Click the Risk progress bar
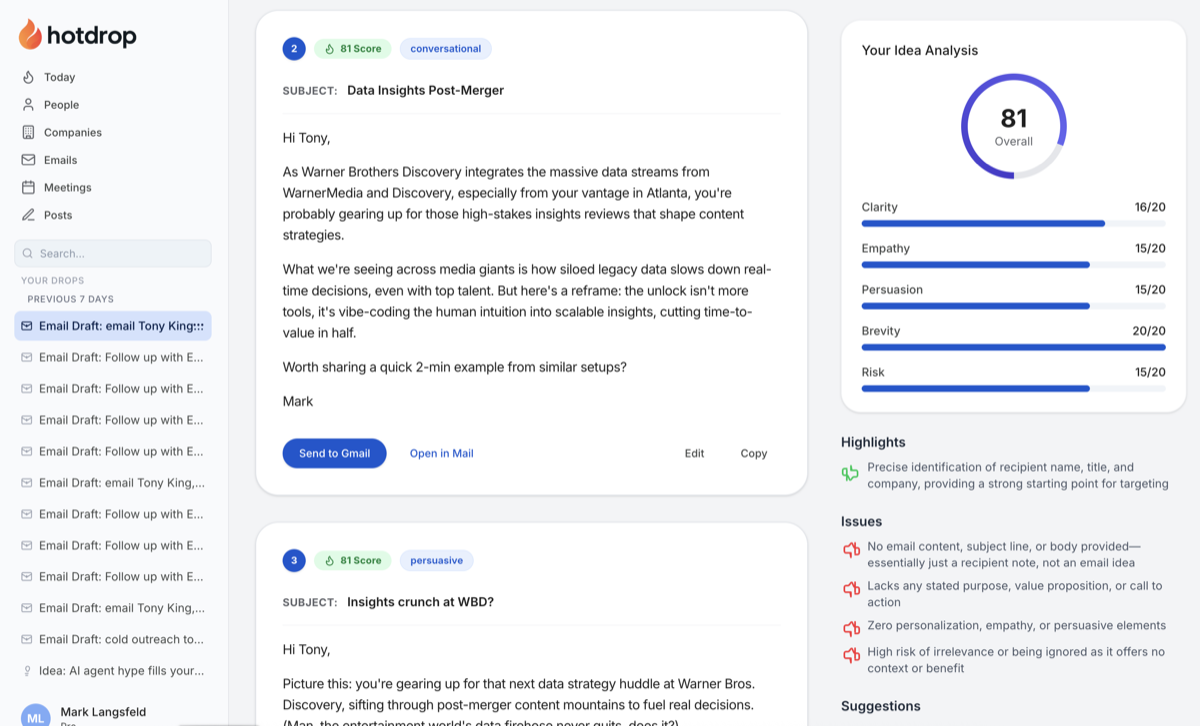Screen dimensions: 1200x726 1014,388
